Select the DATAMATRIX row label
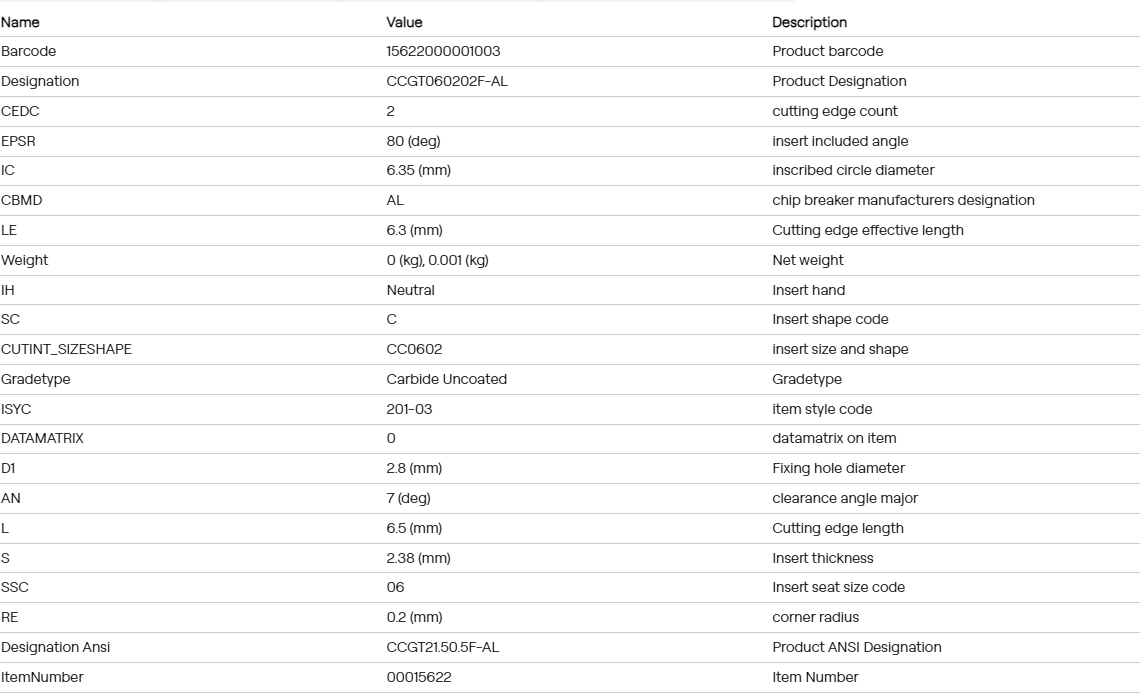 42,438
